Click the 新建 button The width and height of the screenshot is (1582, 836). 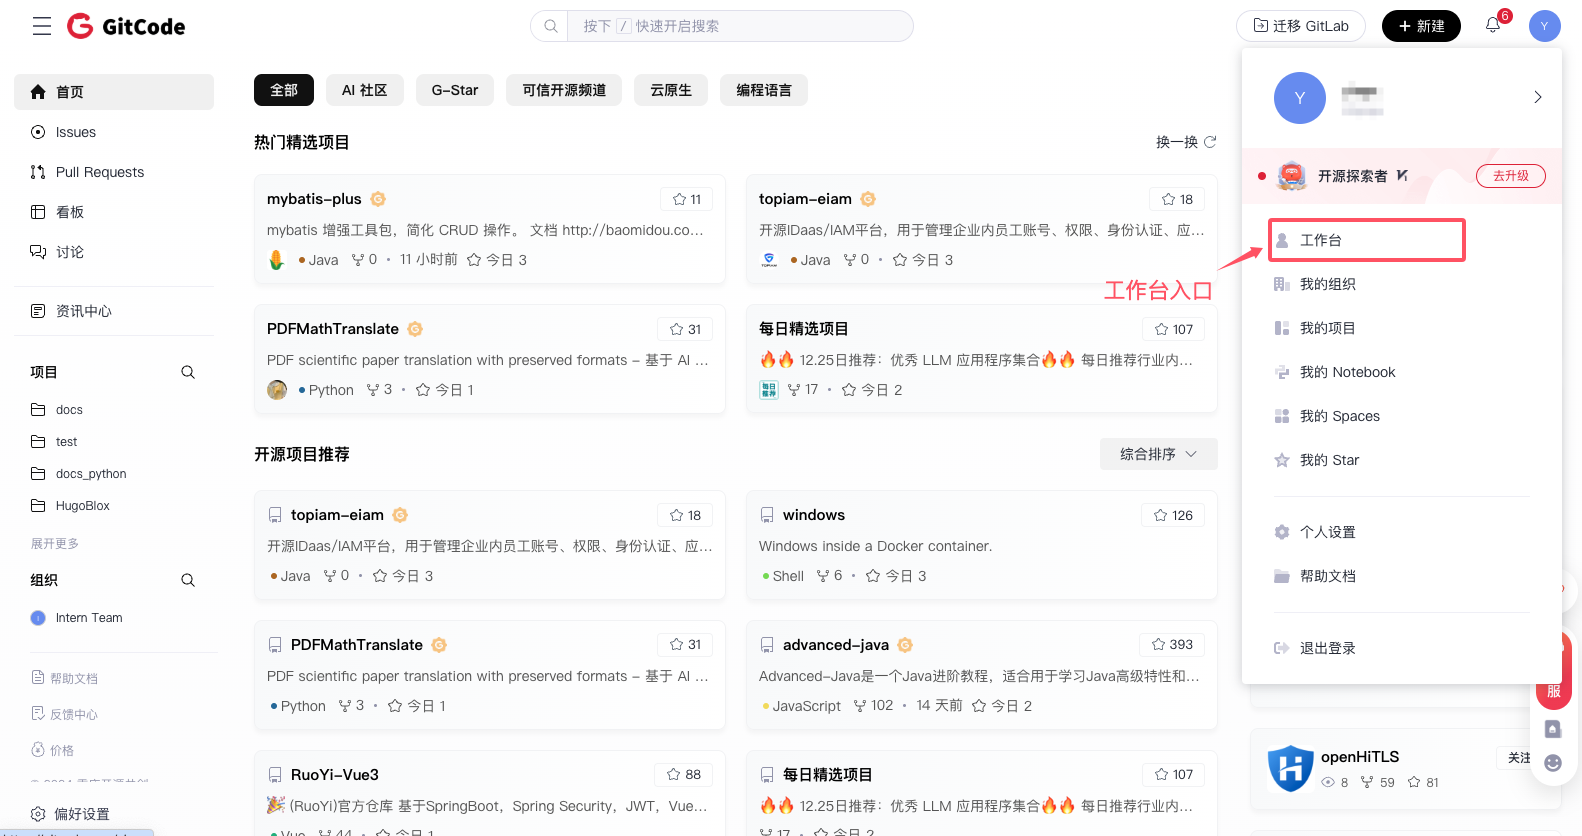pos(1421,26)
